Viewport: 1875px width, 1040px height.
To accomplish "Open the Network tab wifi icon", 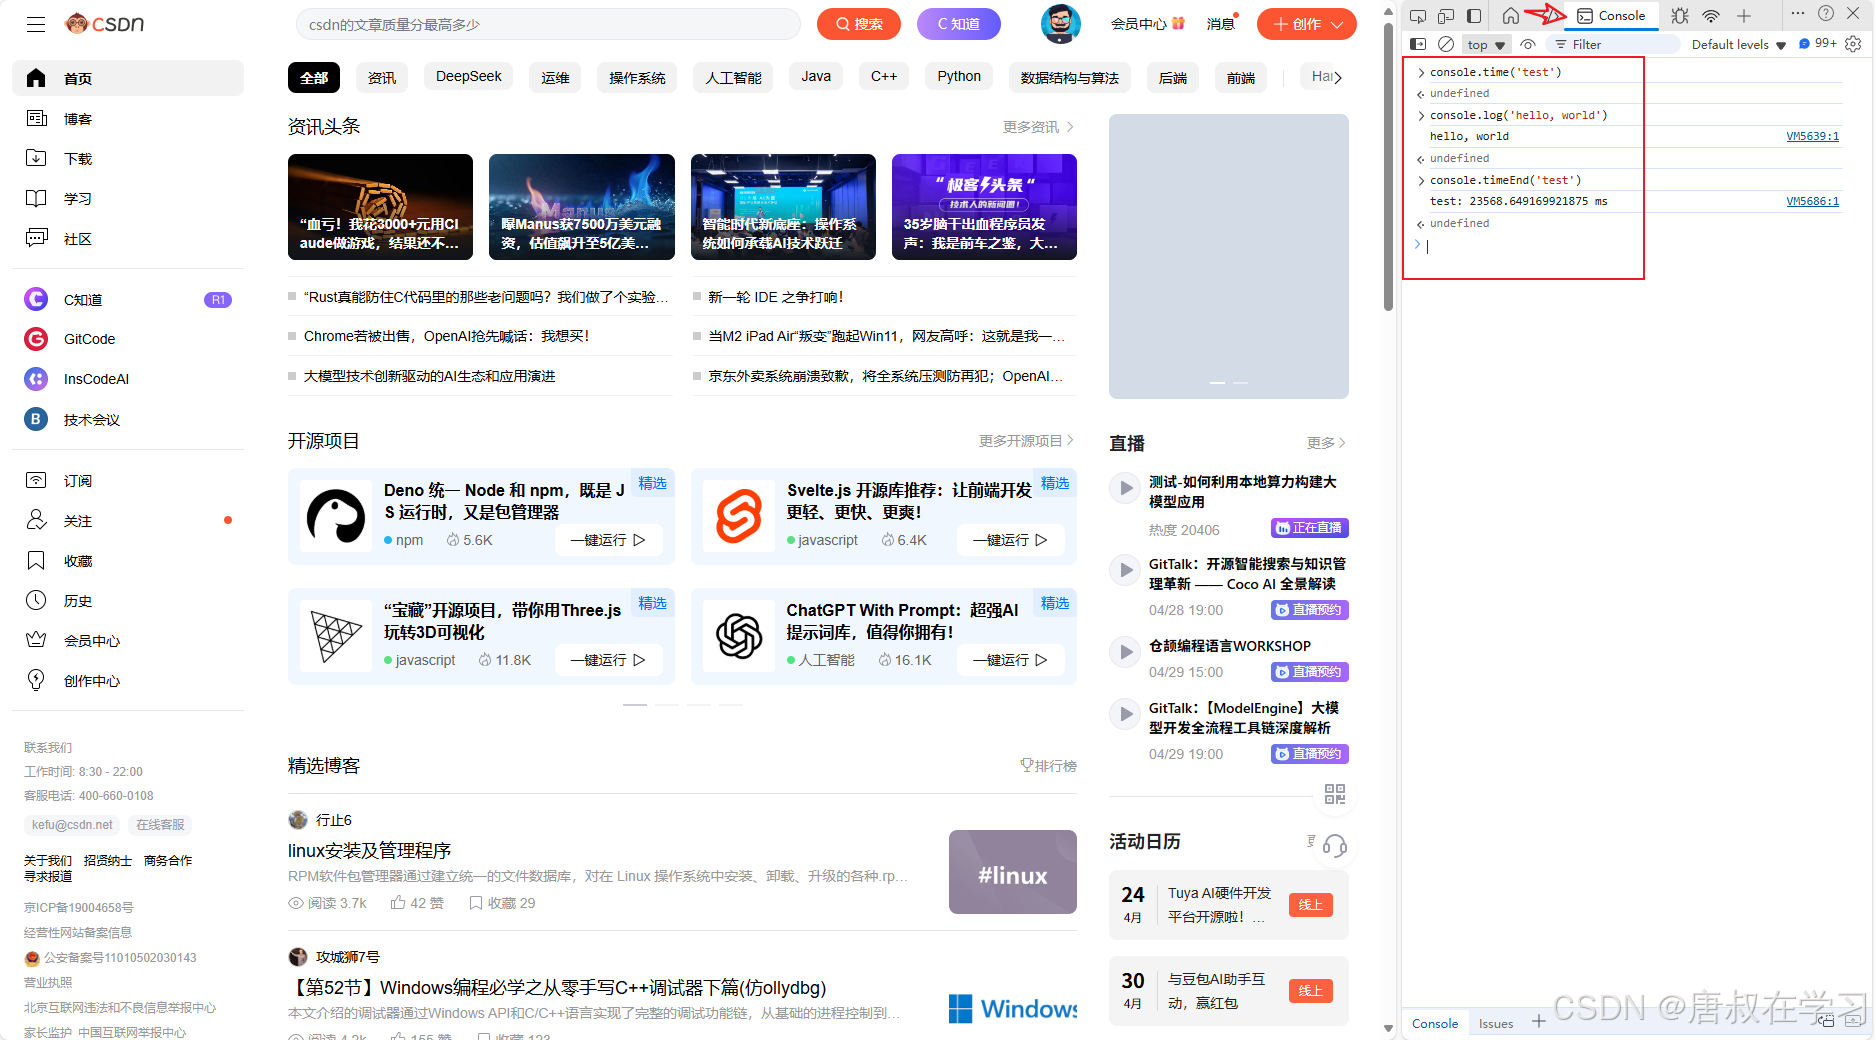I will 1711,16.
